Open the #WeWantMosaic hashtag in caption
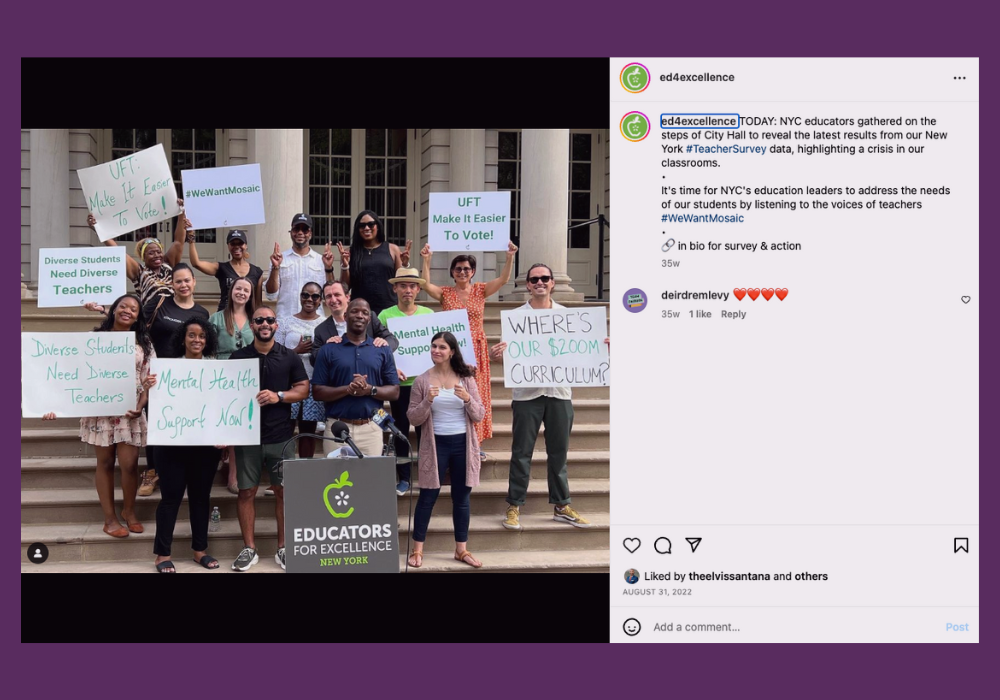This screenshot has width=1000, height=700. (702, 218)
